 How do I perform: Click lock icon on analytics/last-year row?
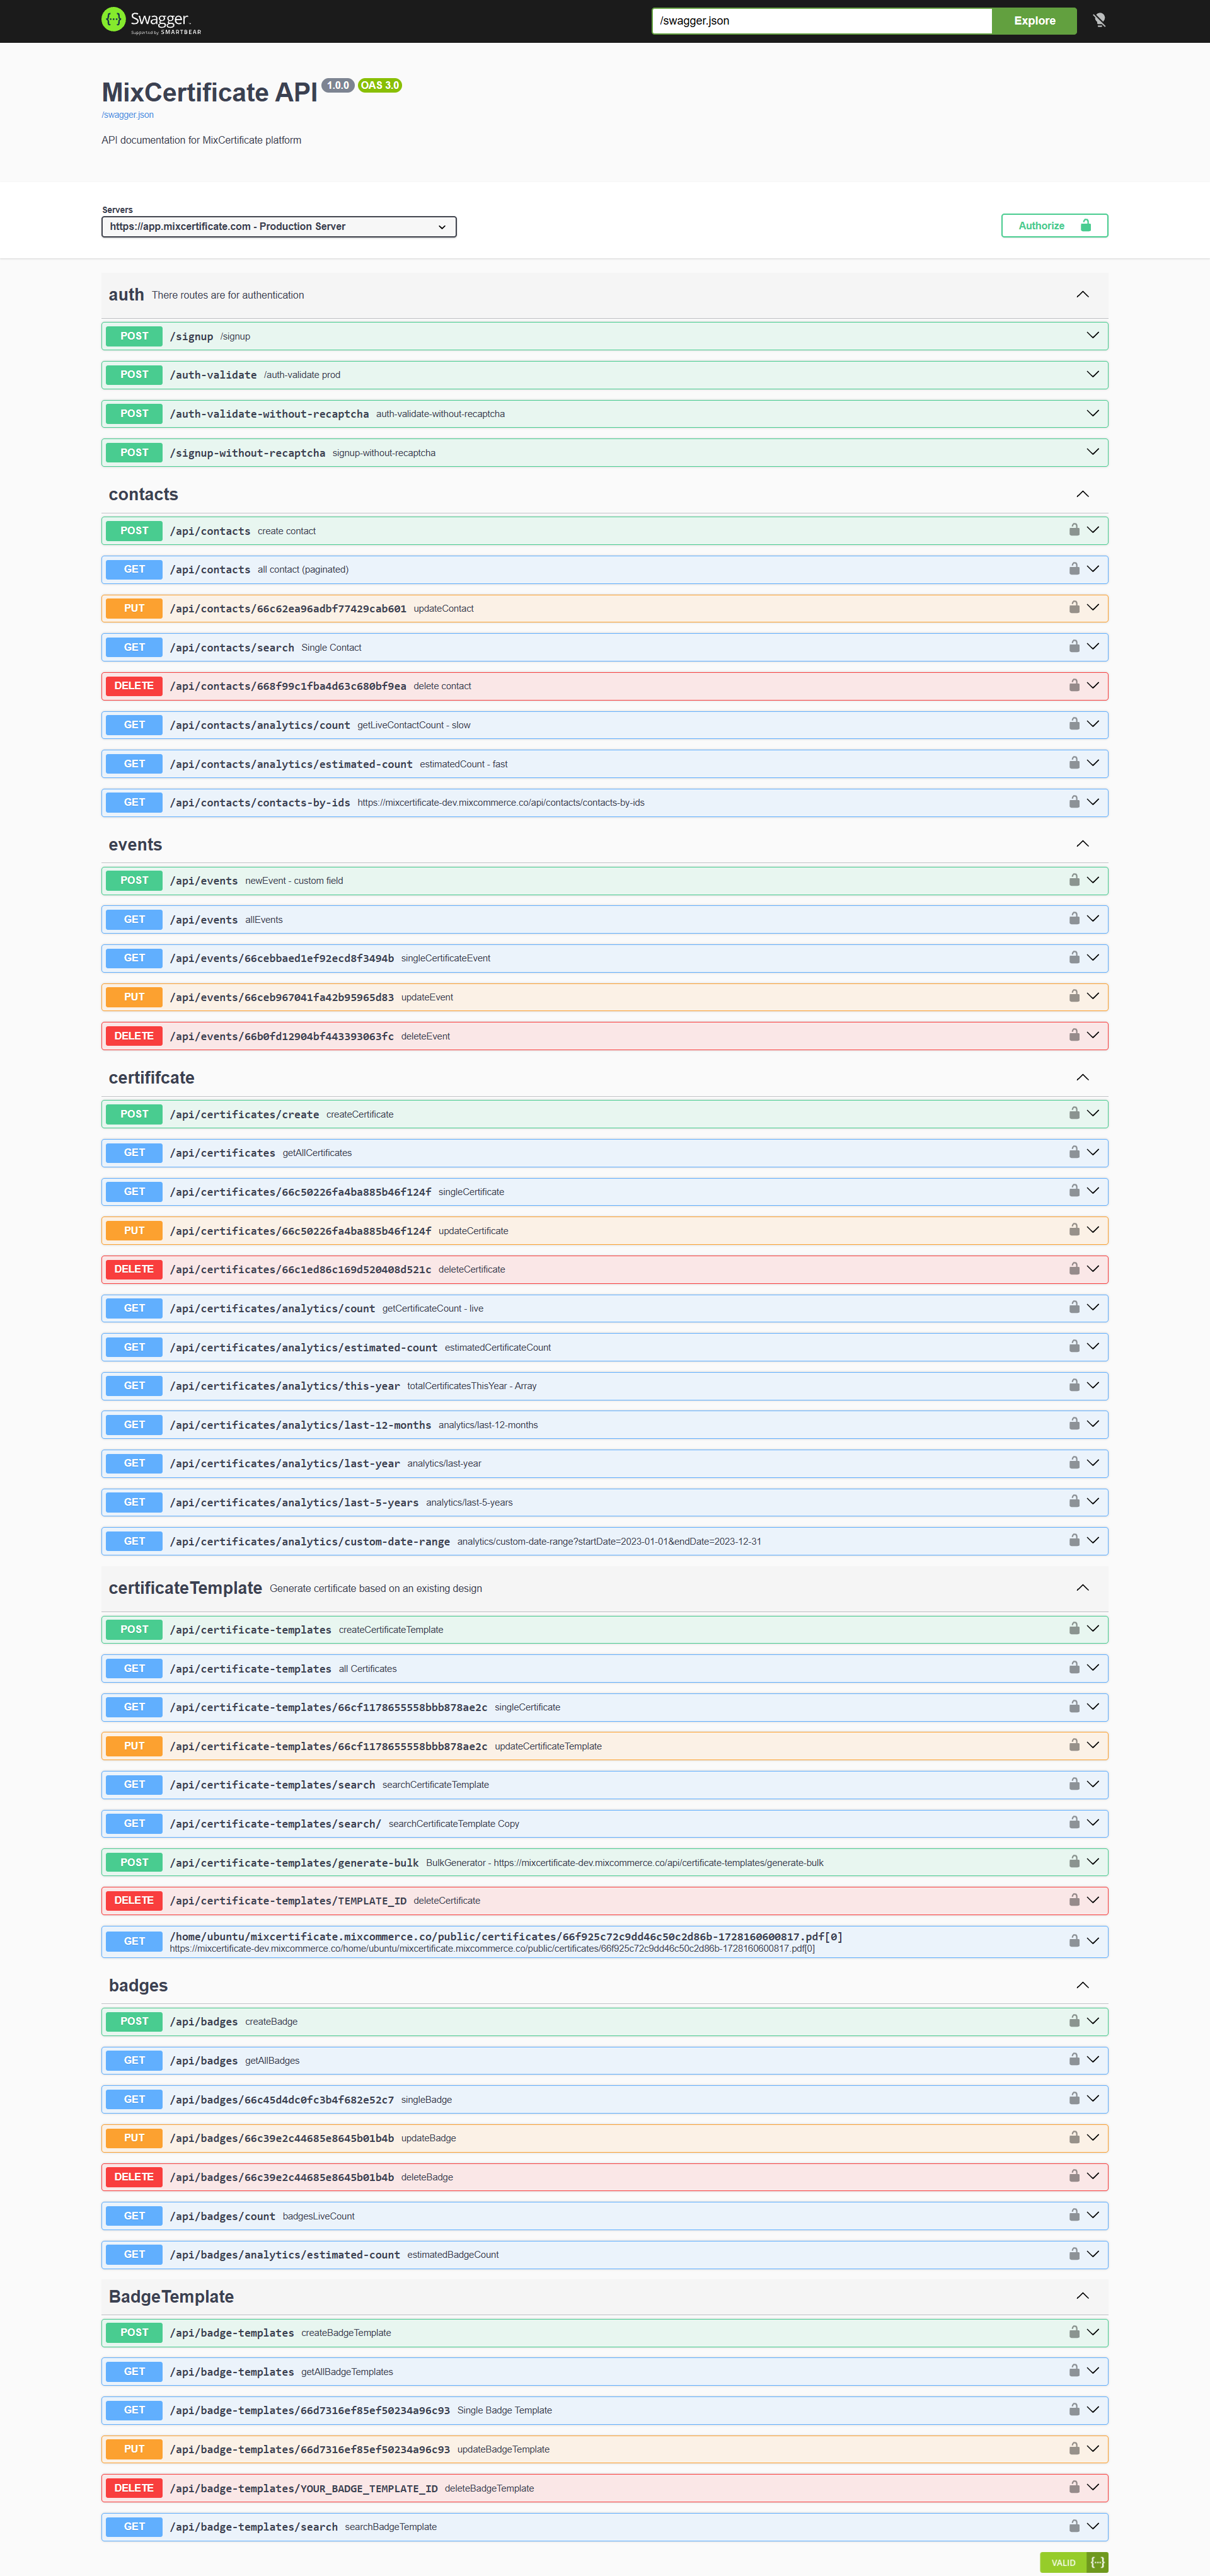tap(1074, 1463)
